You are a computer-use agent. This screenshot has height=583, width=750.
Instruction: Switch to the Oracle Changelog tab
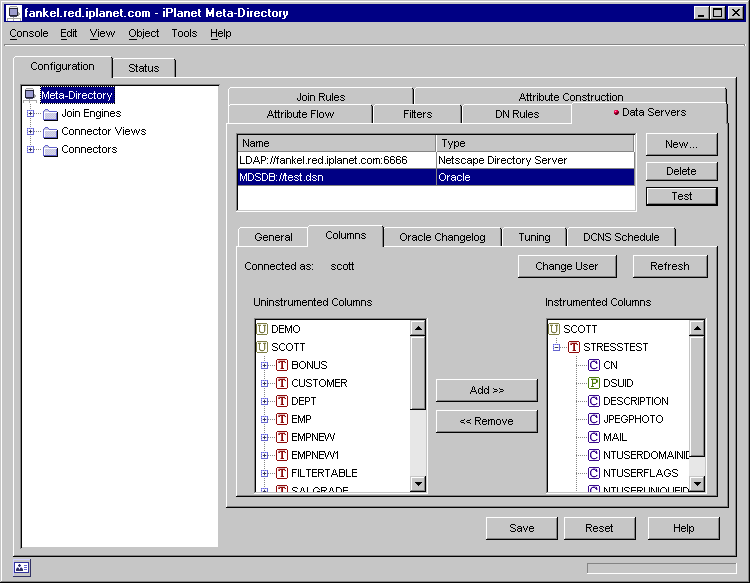click(x=442, y=237)
